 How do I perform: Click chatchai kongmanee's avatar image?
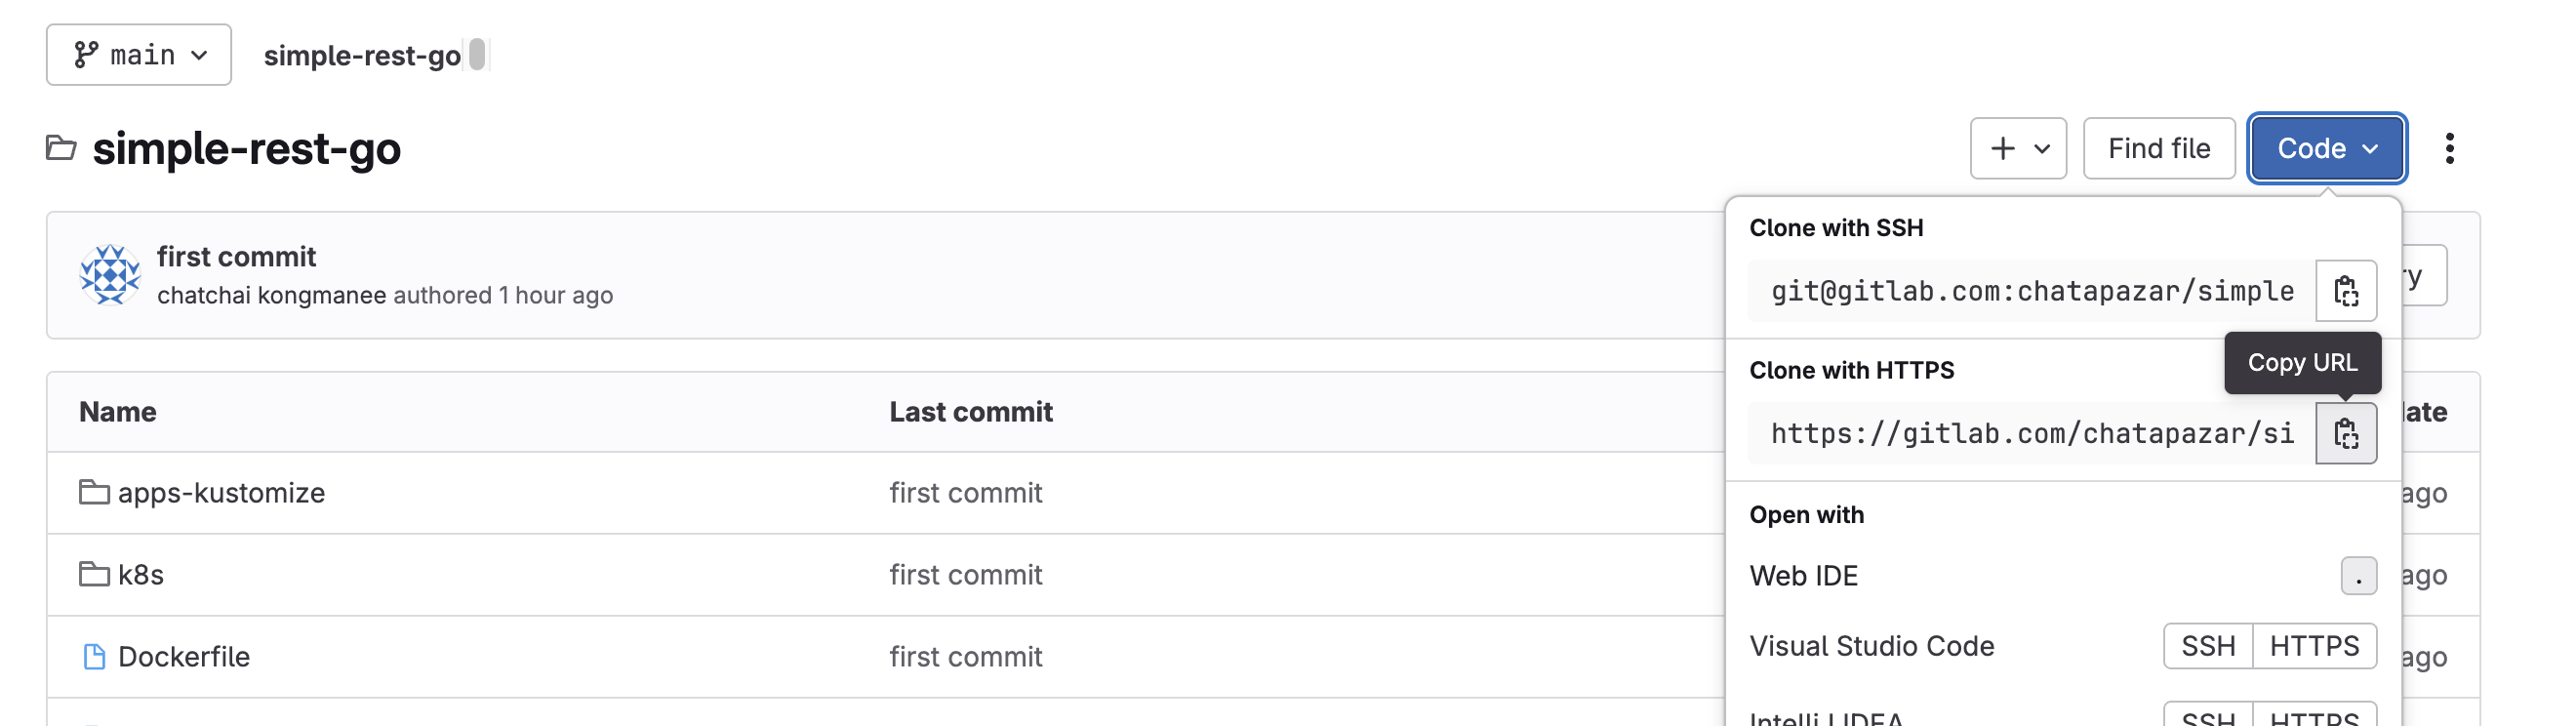[110, 275]
